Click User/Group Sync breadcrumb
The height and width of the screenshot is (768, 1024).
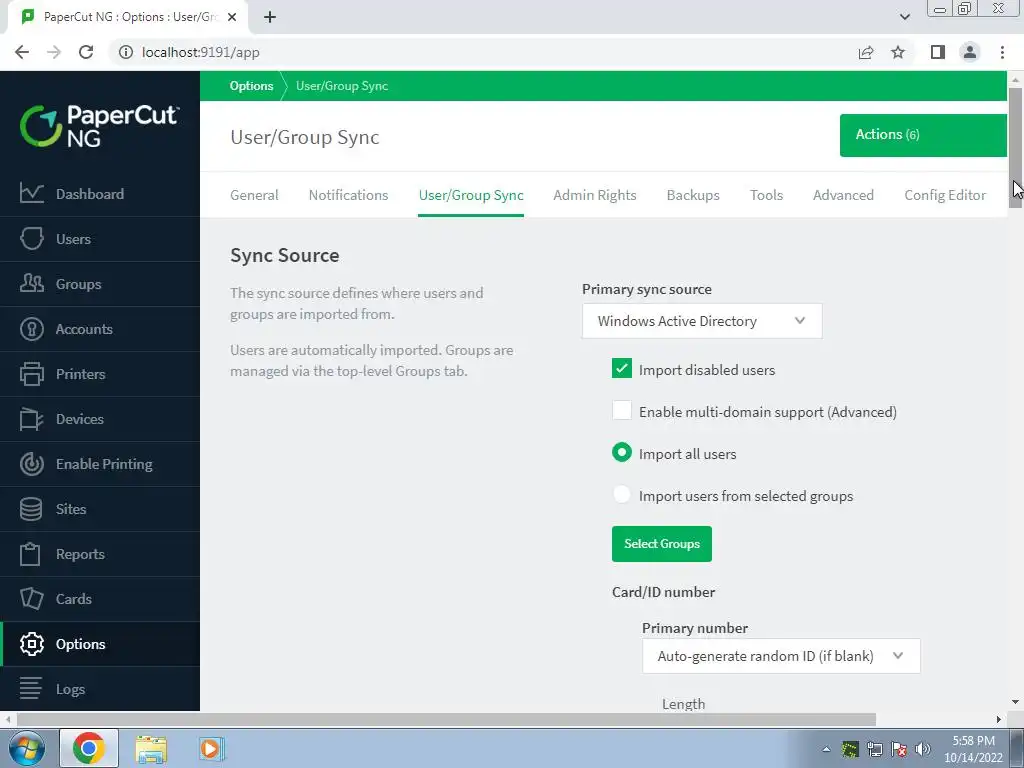click(x=342, y=86)
